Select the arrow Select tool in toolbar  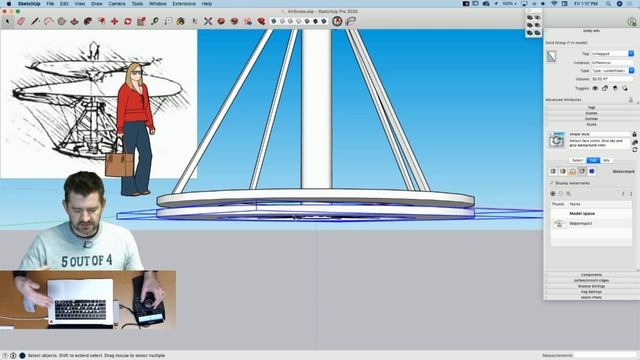(7, 21)
